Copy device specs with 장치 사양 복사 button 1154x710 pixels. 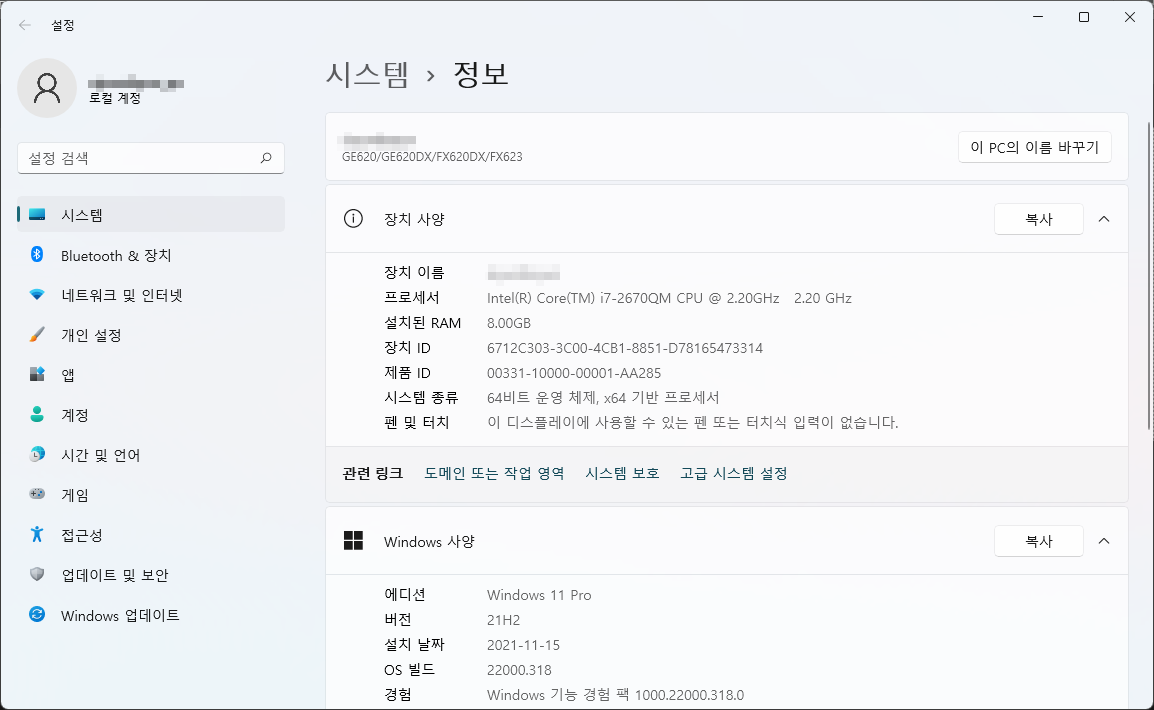1038,219
